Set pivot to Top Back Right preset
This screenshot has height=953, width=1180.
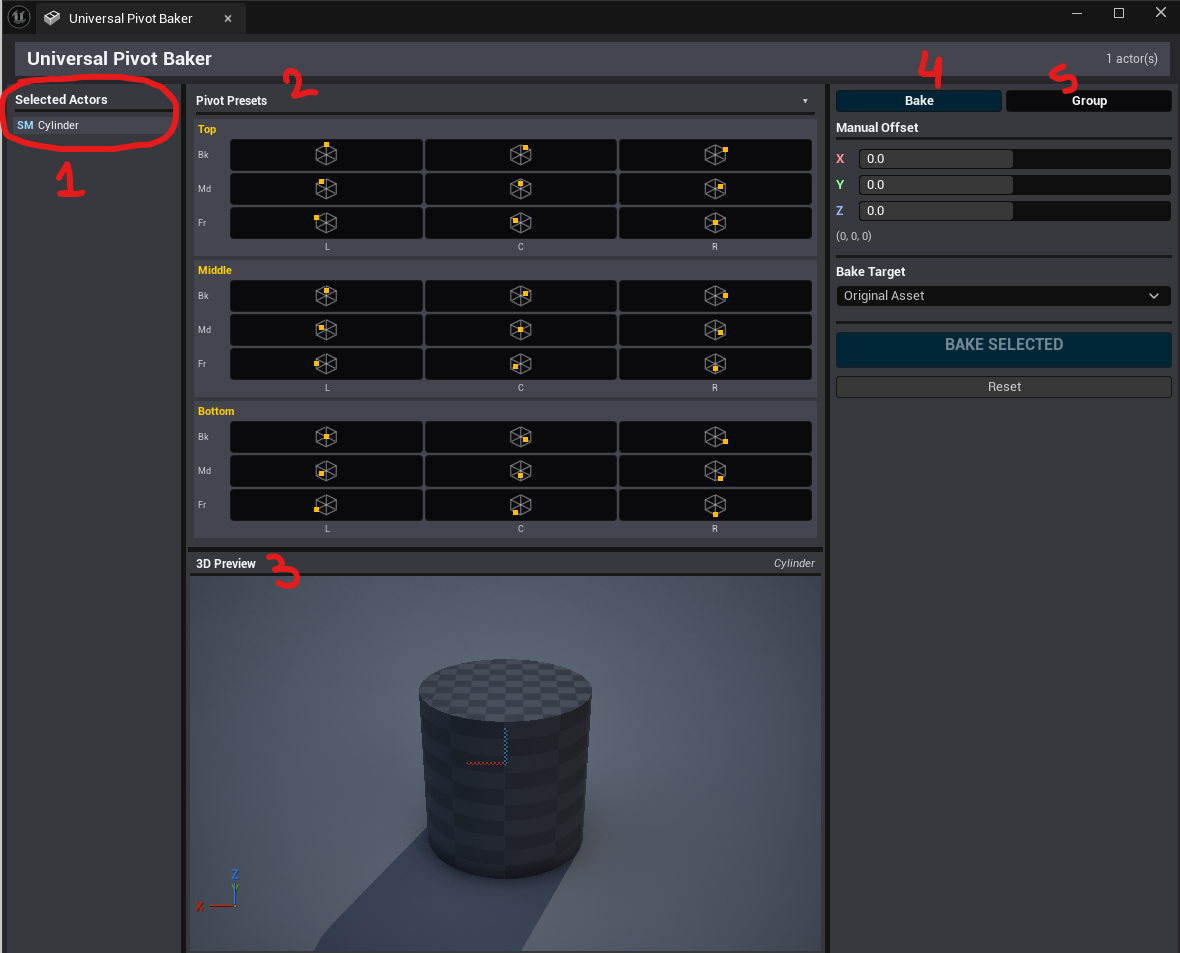pyautogui.click(x=715, y=154)
